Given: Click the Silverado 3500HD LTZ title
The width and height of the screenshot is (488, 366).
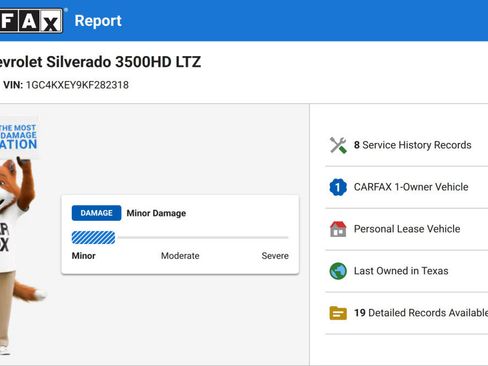Looking at the screenshot, I should tap(100, 62).
